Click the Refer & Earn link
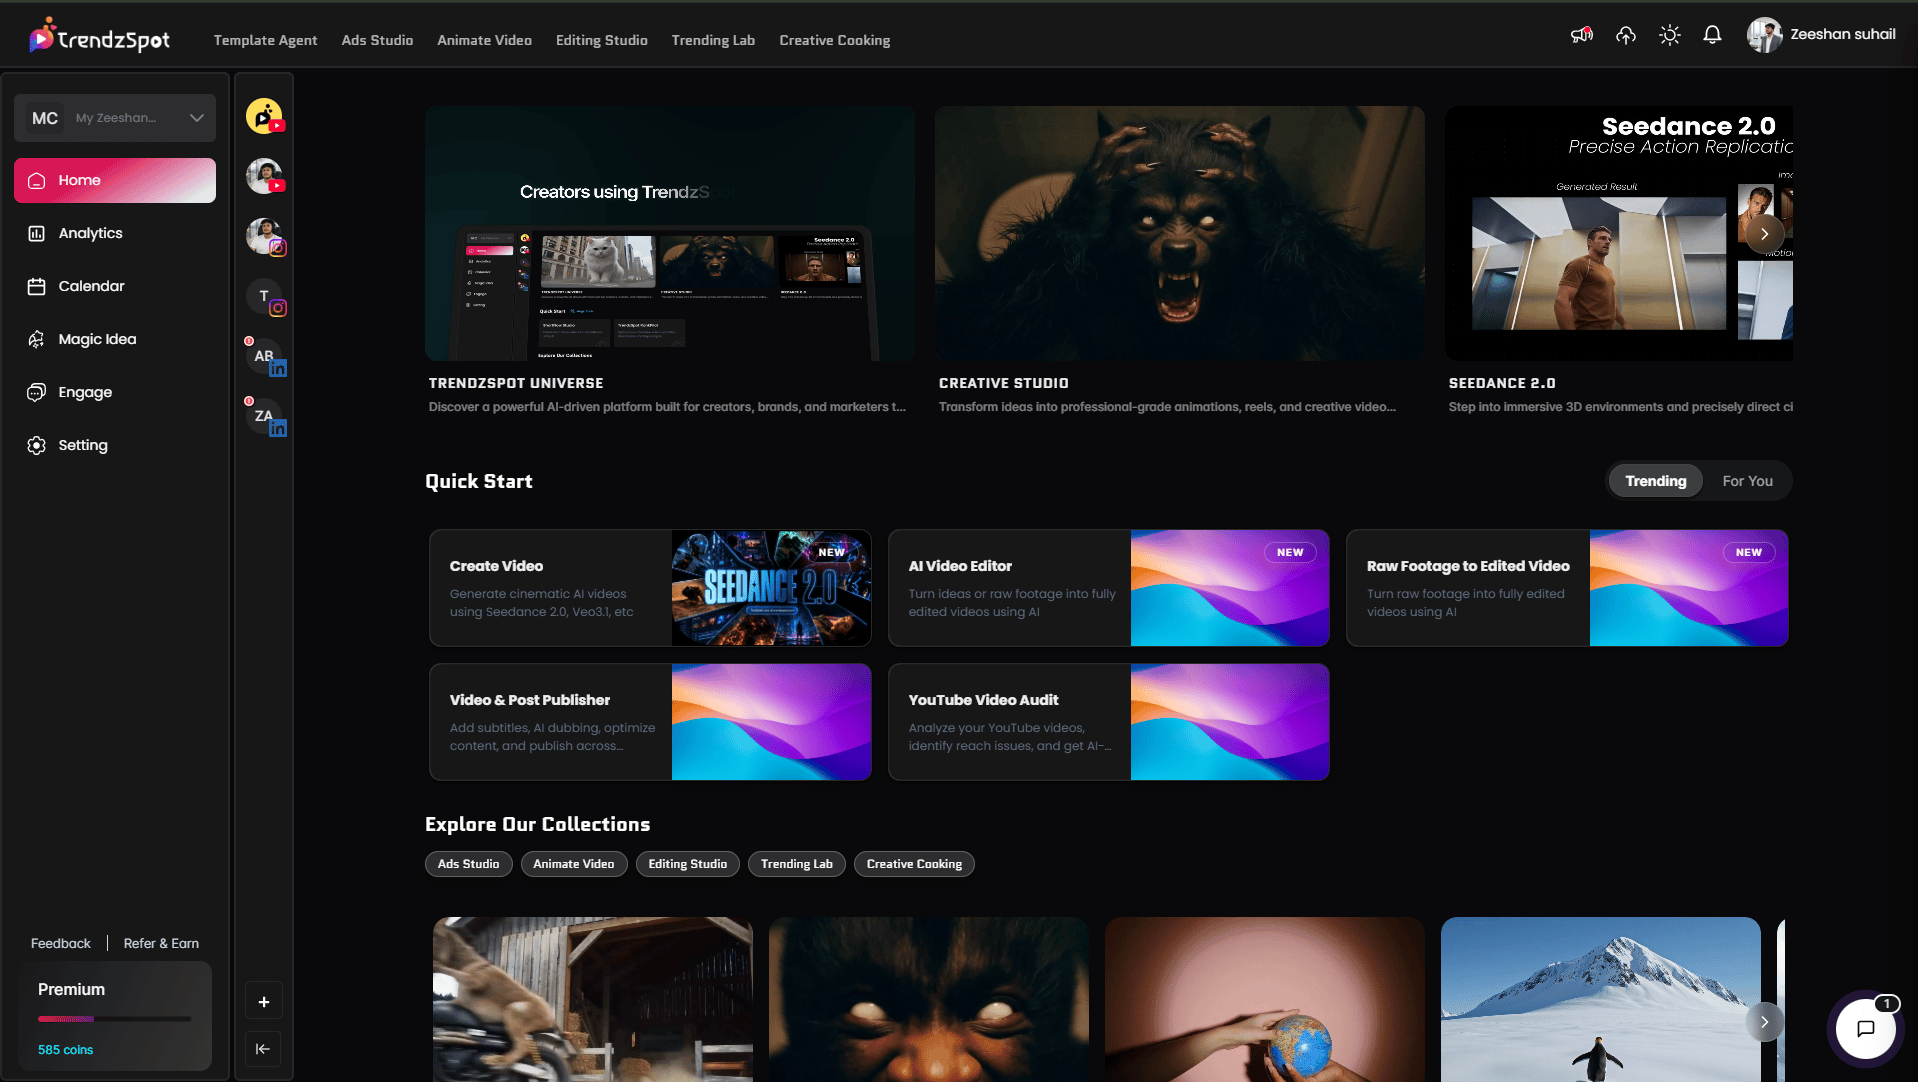This screenshot has width=1918, height=1082. (161, 943)
